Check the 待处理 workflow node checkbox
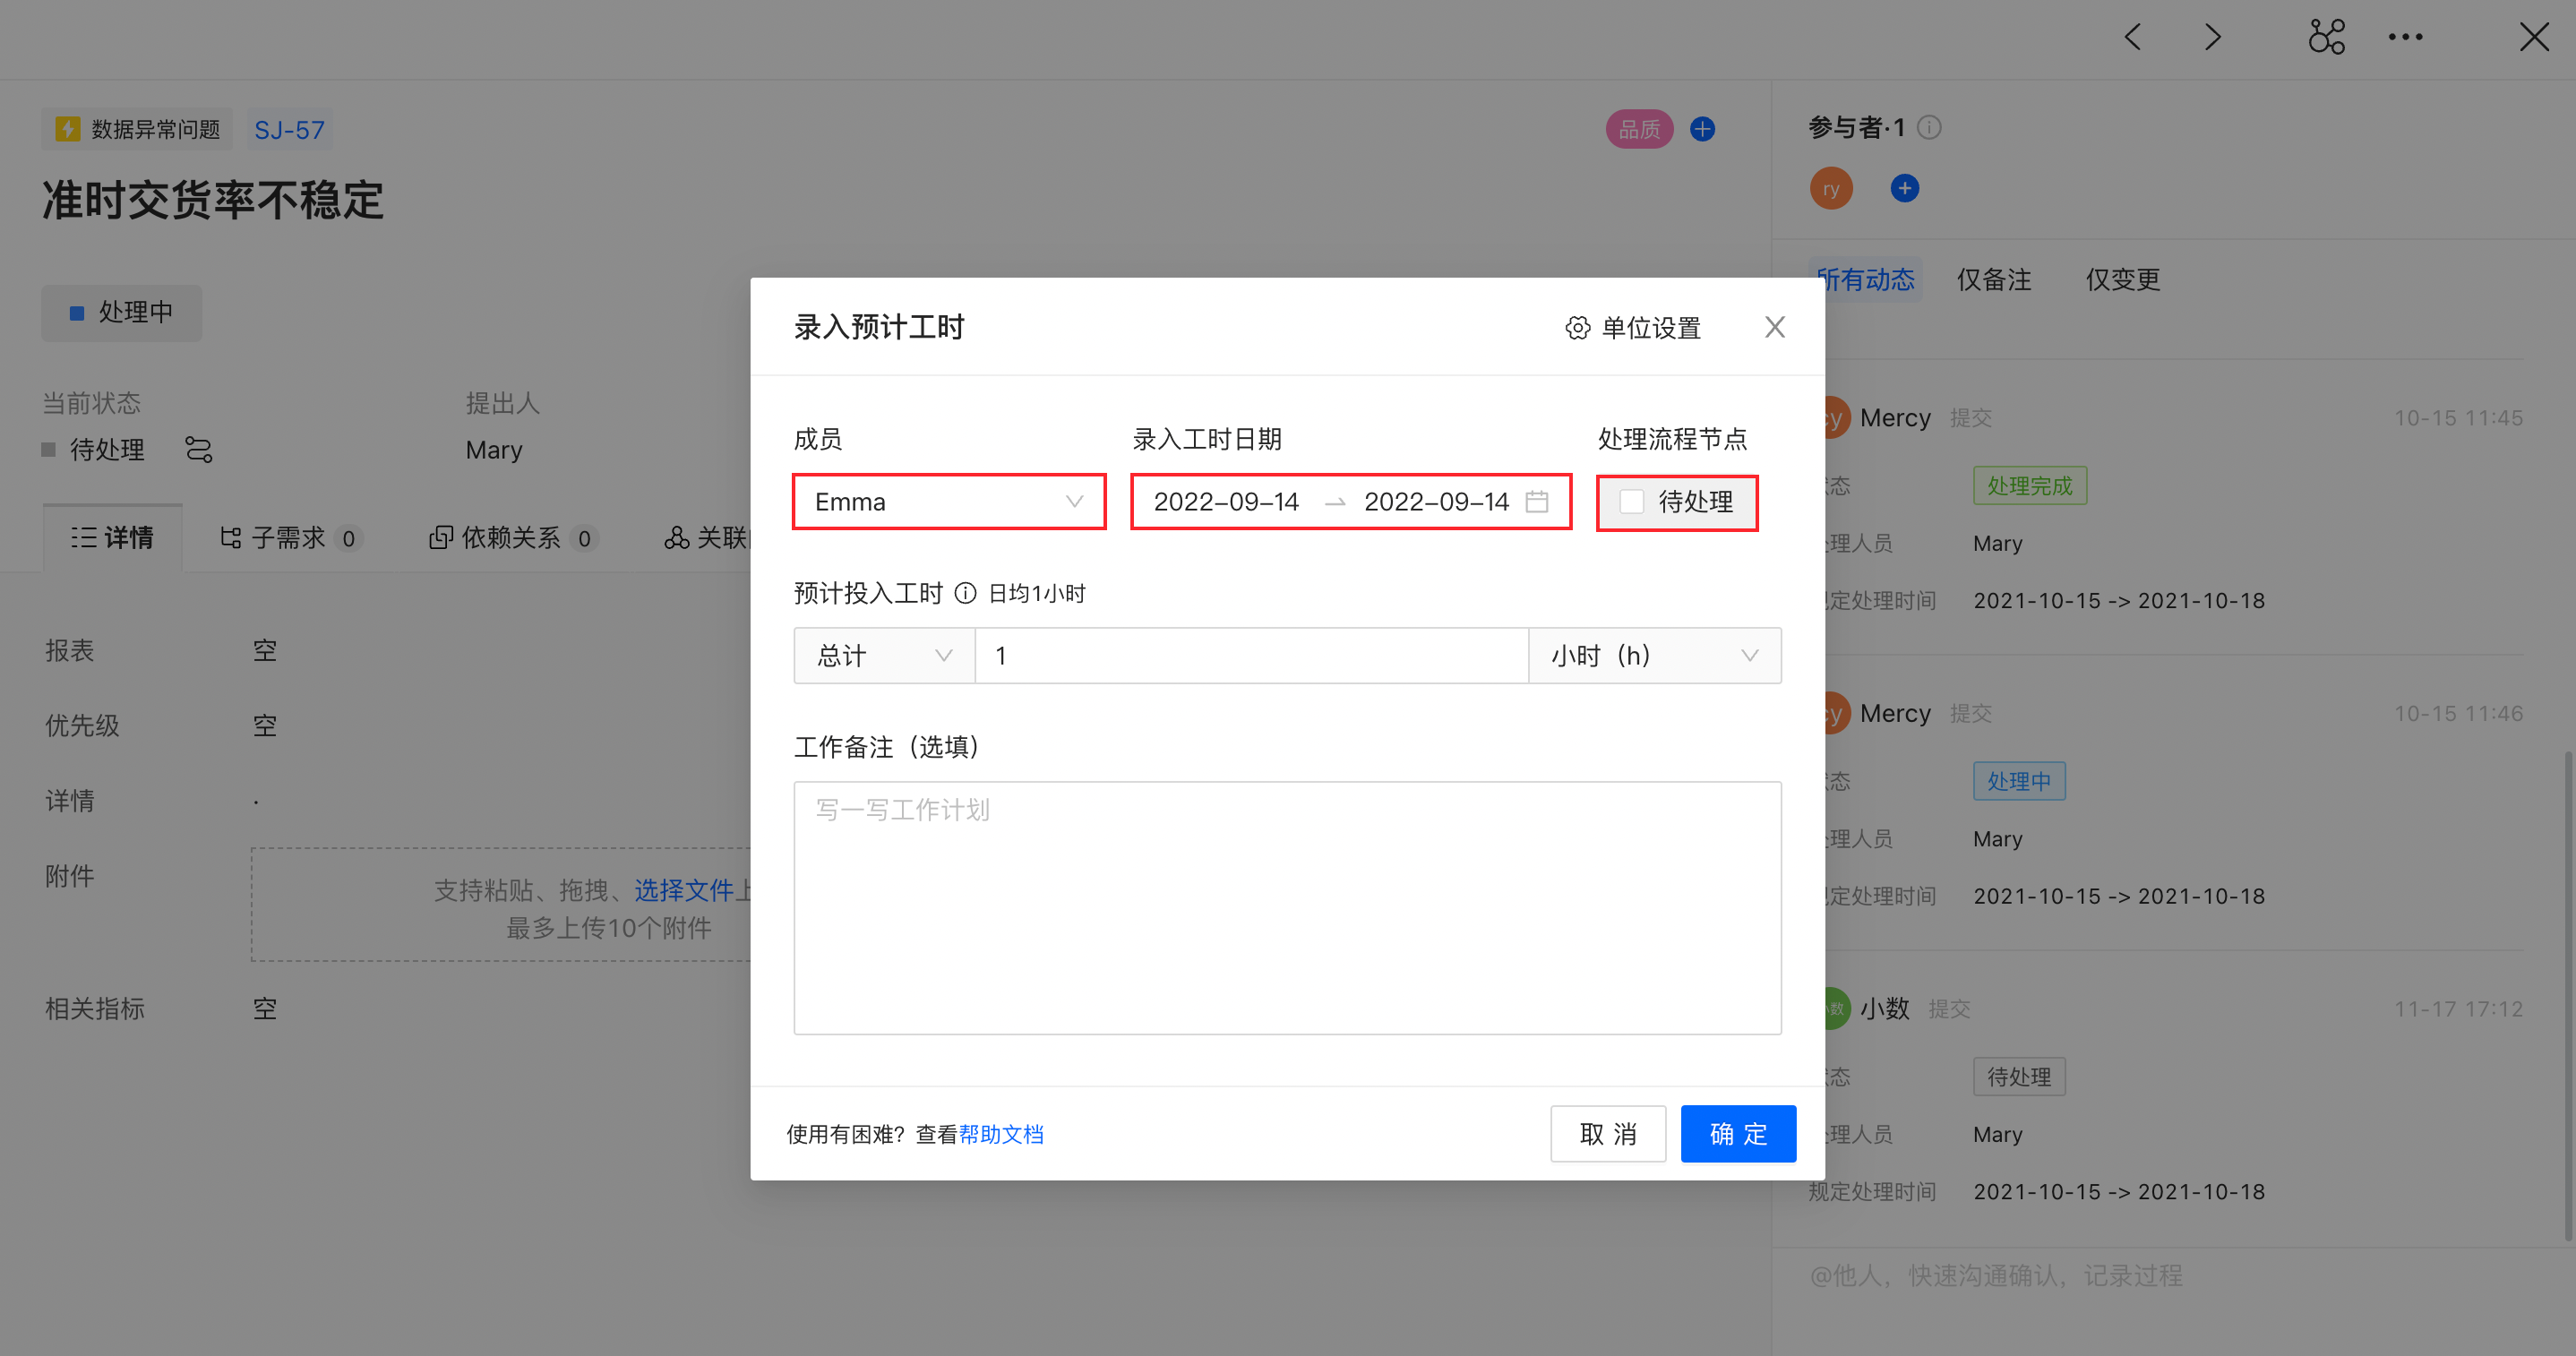Screen dimensions: 2576x1356 tap(1631, 502)
